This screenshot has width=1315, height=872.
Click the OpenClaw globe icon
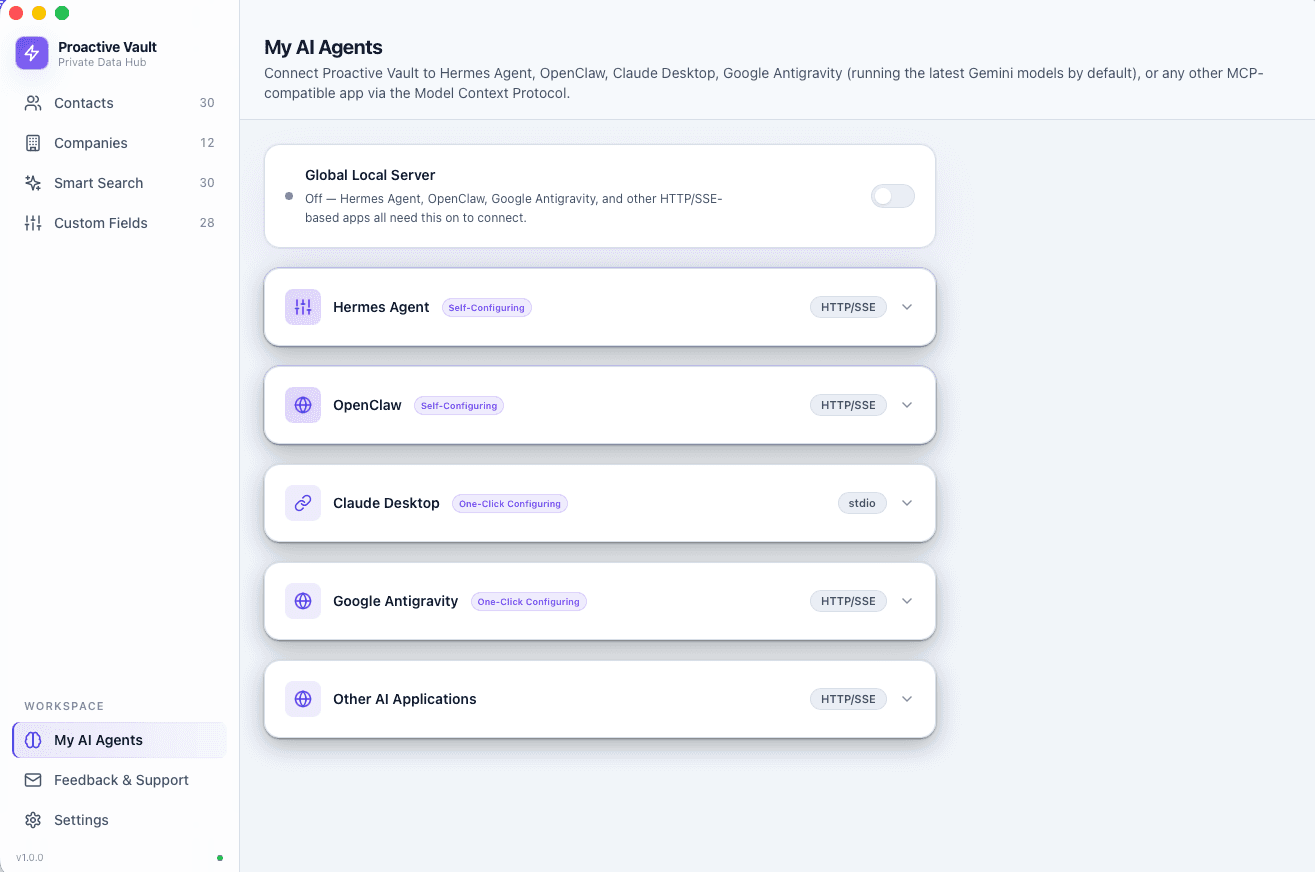coord(303,405)
